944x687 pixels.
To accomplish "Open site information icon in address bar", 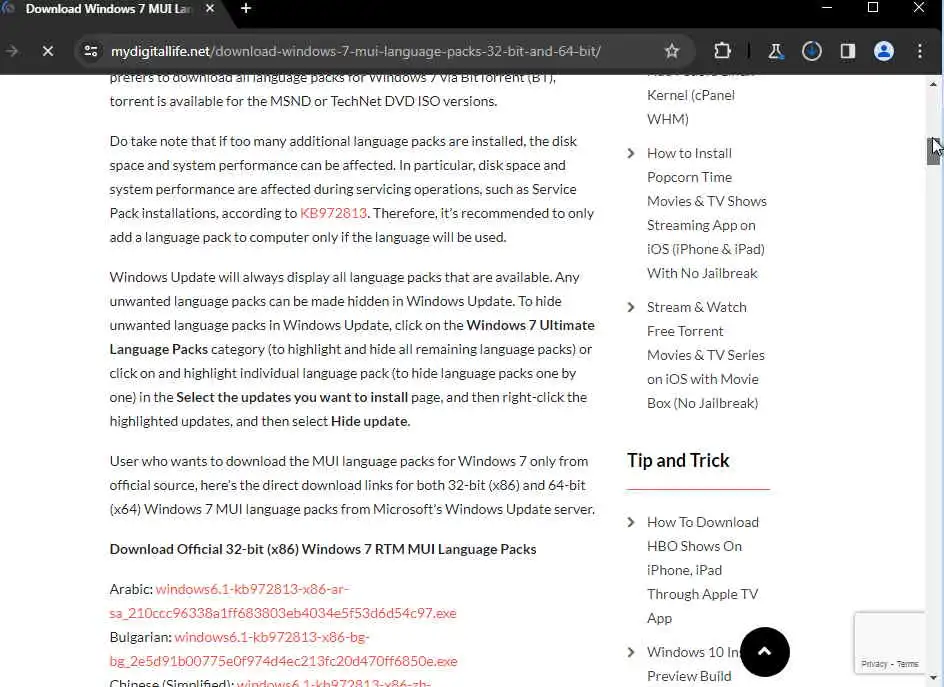I will 91,51.
